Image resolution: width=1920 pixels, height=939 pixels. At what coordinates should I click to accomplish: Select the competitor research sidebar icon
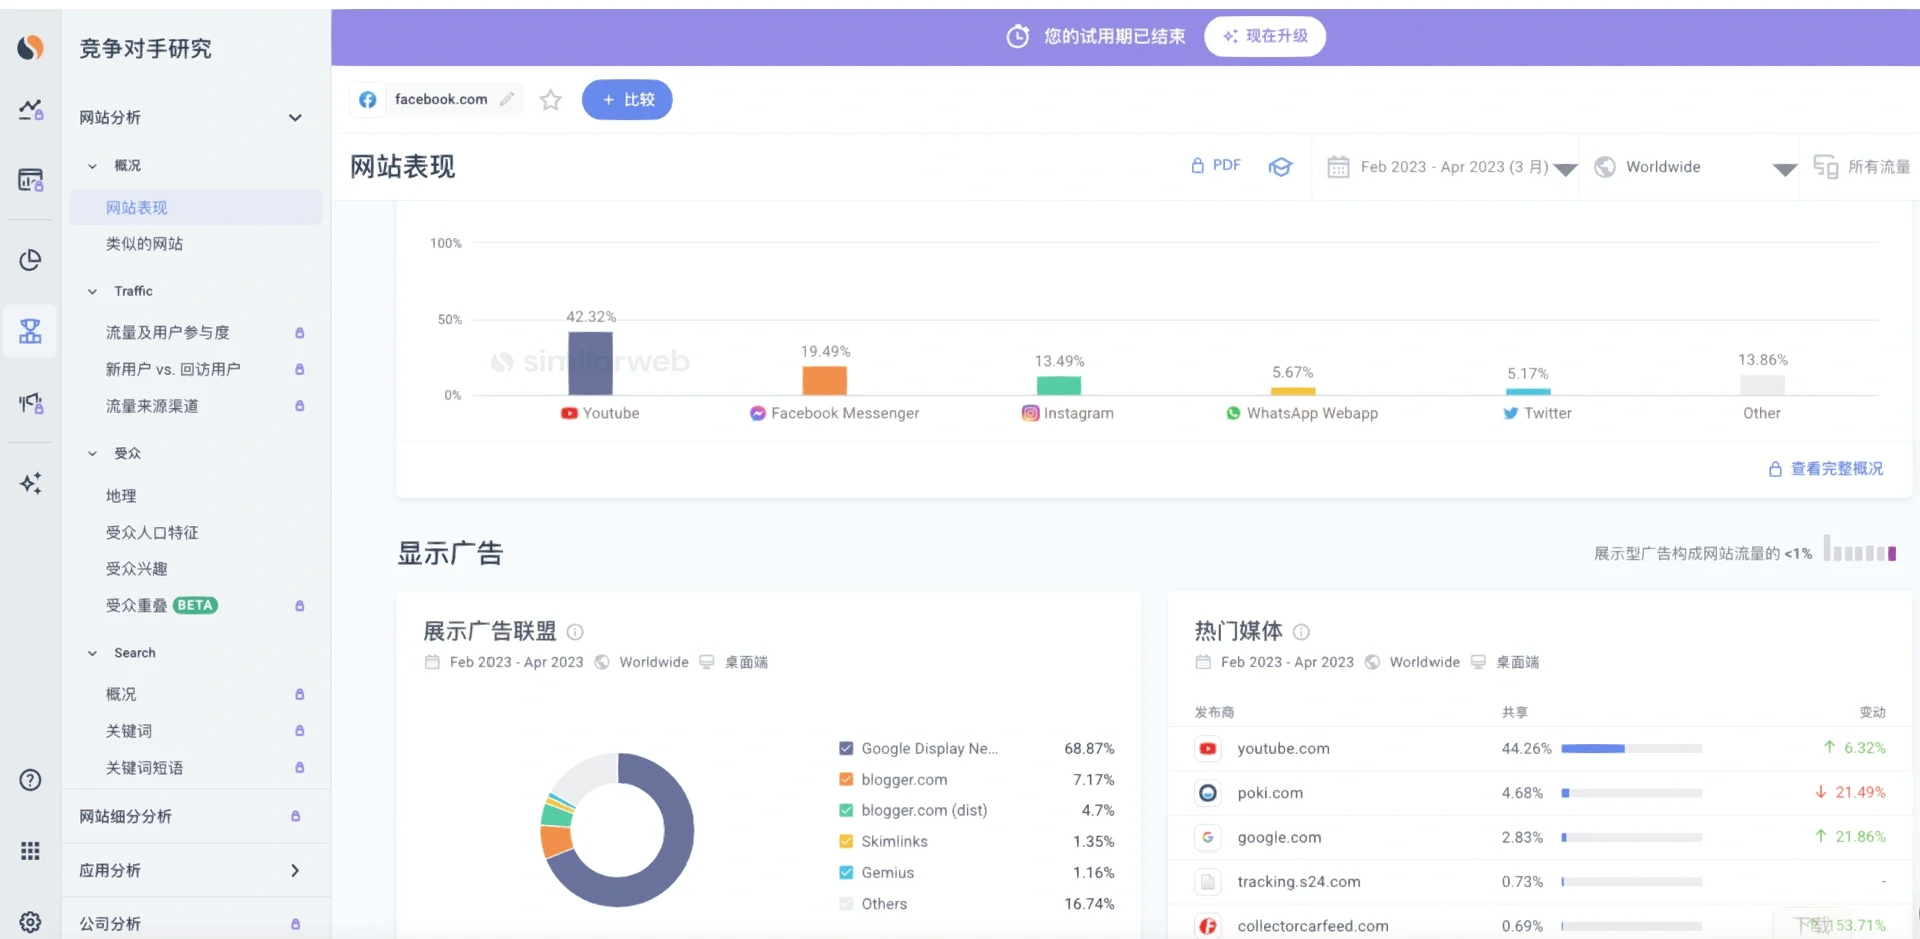click(x=30, y=331)
